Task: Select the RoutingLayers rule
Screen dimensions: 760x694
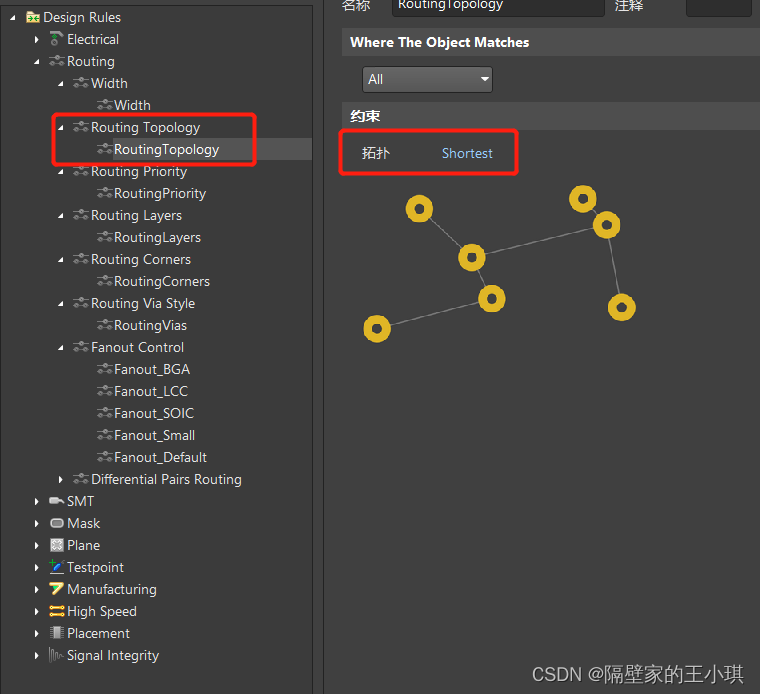Action: [158, 238]
